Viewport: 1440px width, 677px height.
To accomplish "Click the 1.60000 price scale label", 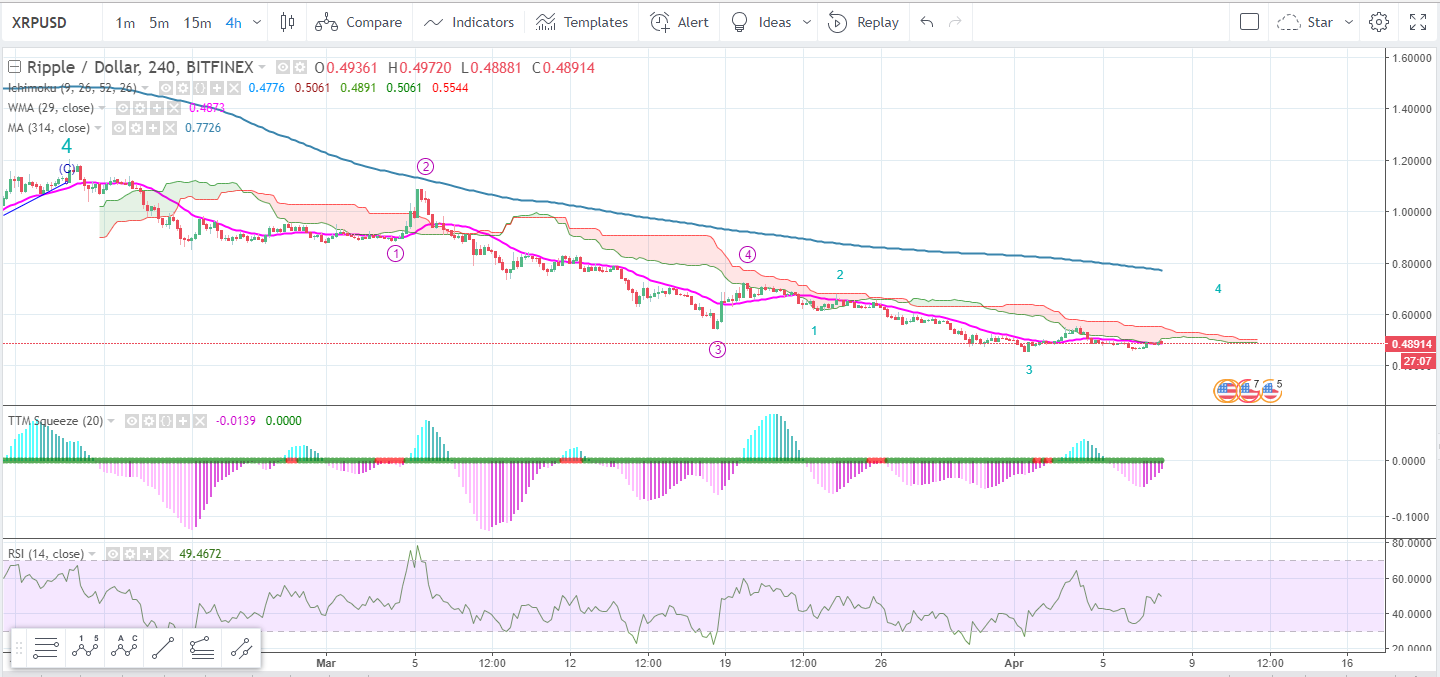I will click(x=1413, y=58).
